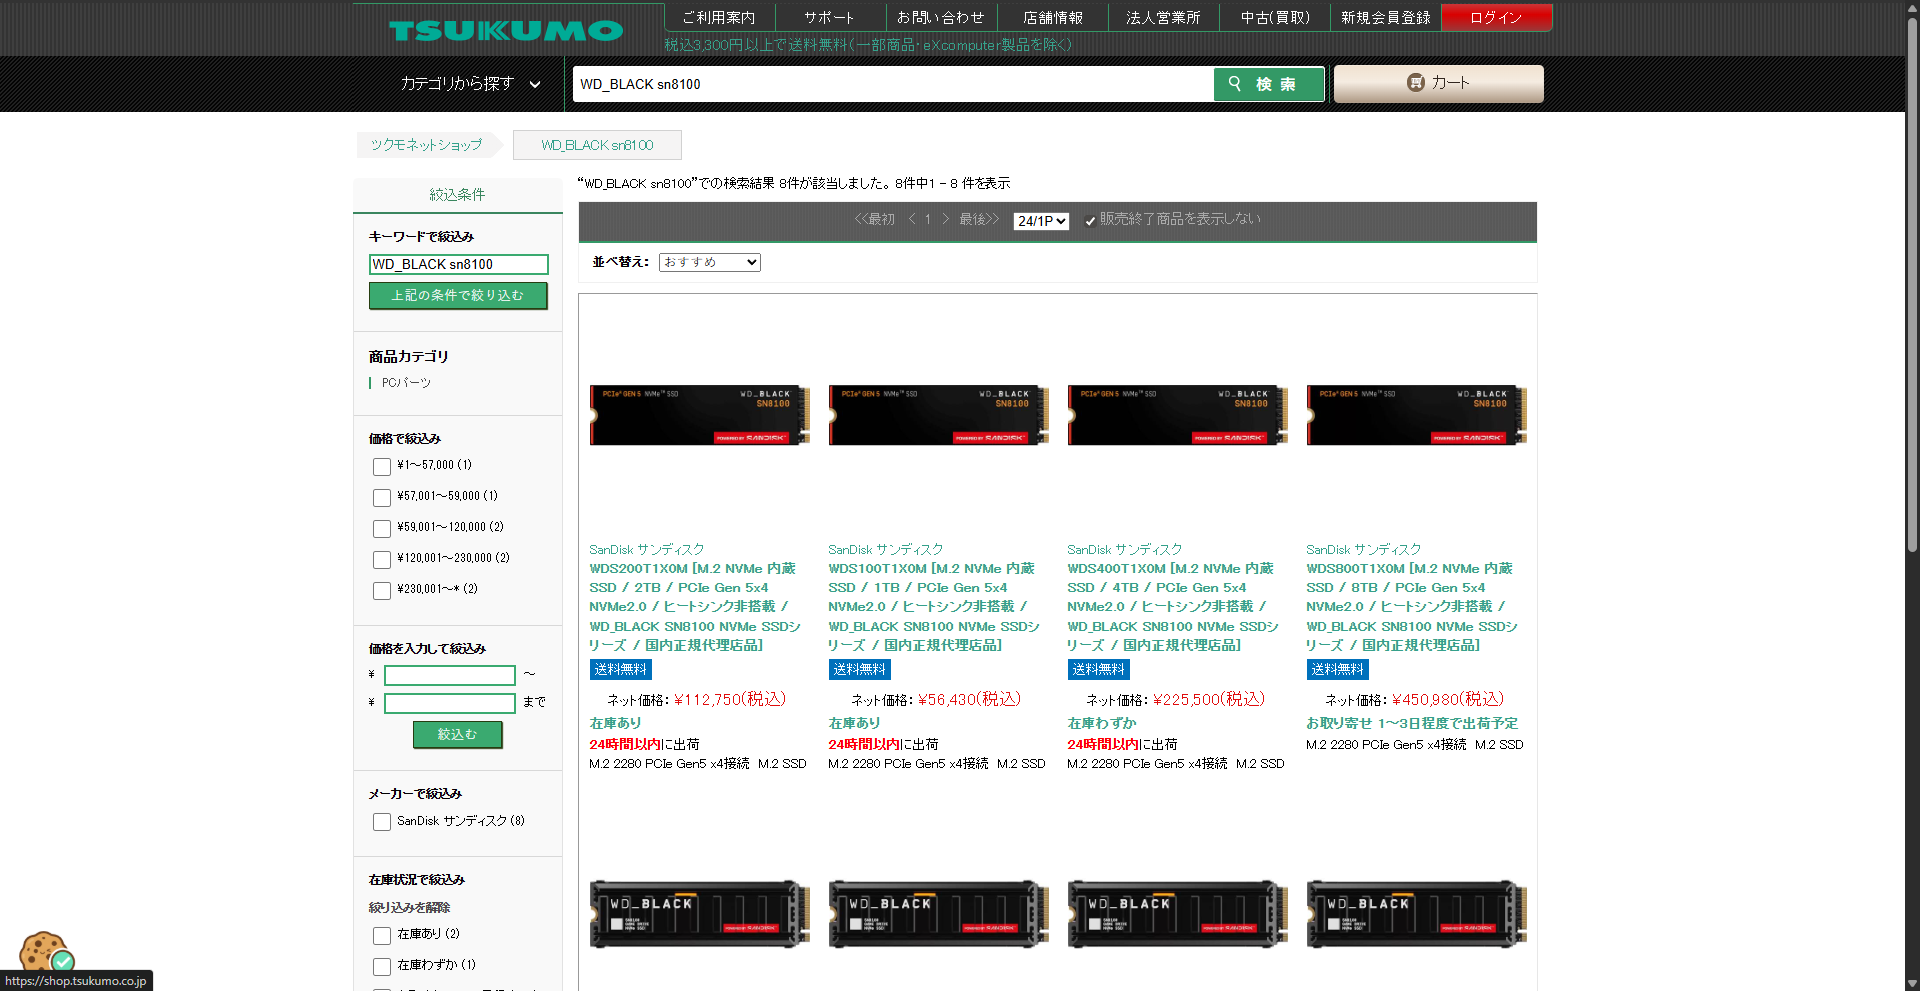Screen dimensions: 1920x991
Task: Click the ¥112,750(税込) price text
Action: click(x=730, y=700)
